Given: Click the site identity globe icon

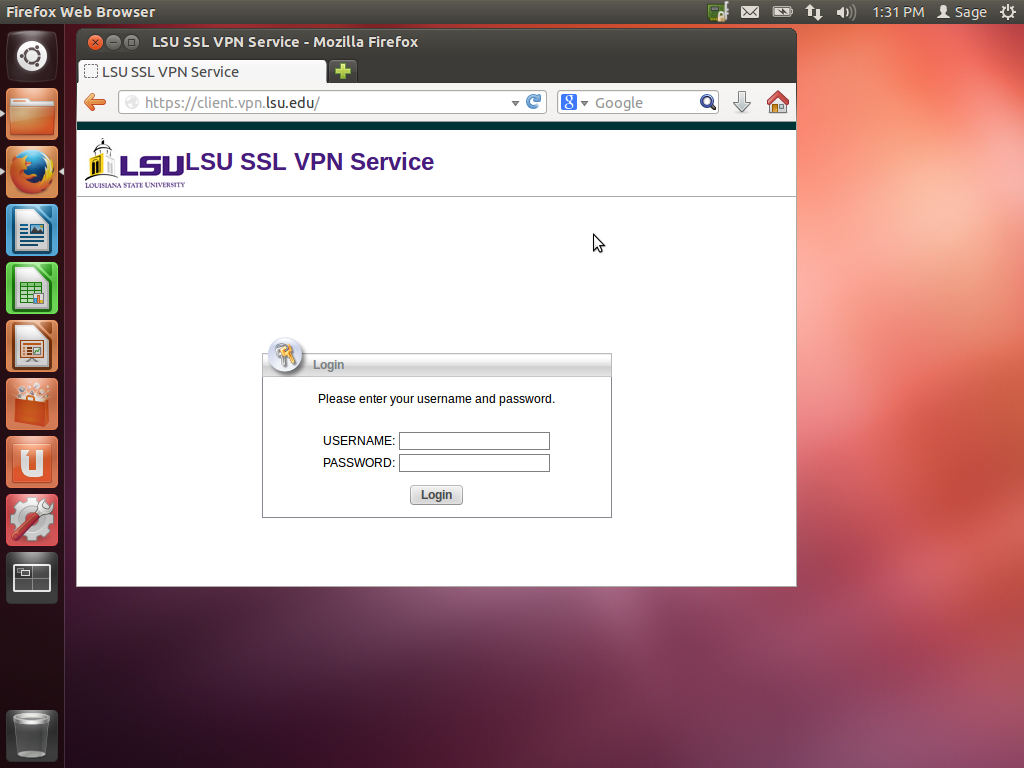Looking at the screenshot, I should [x=132, y=103].
